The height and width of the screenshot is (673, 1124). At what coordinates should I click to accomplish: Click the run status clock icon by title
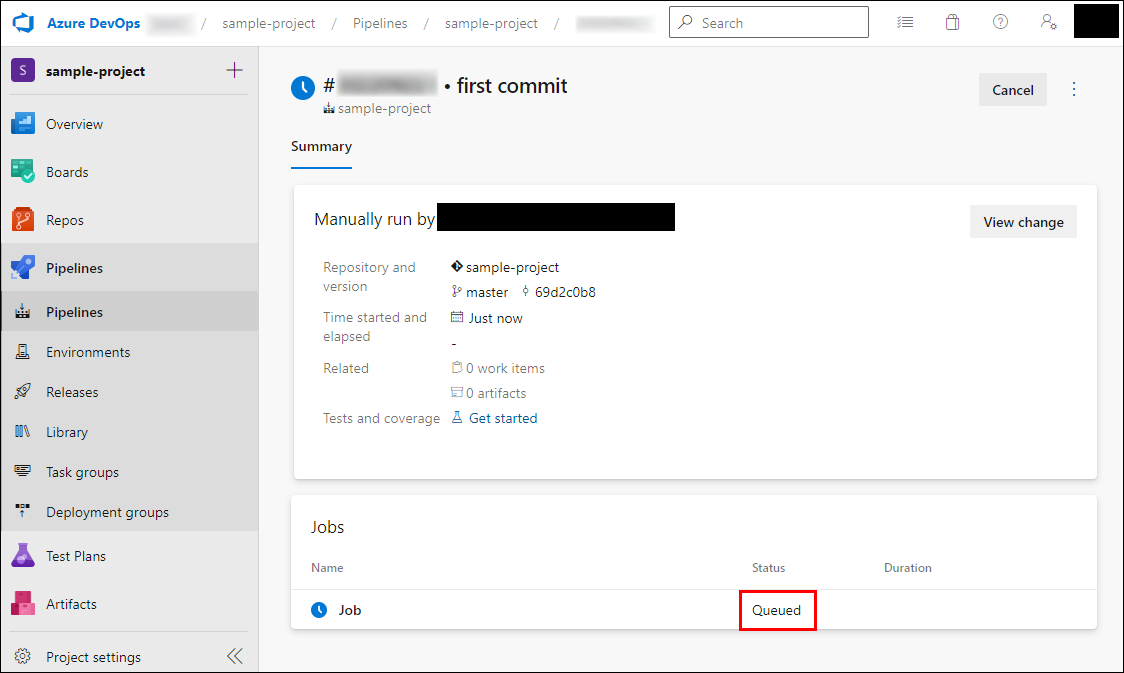coord(303,88)
